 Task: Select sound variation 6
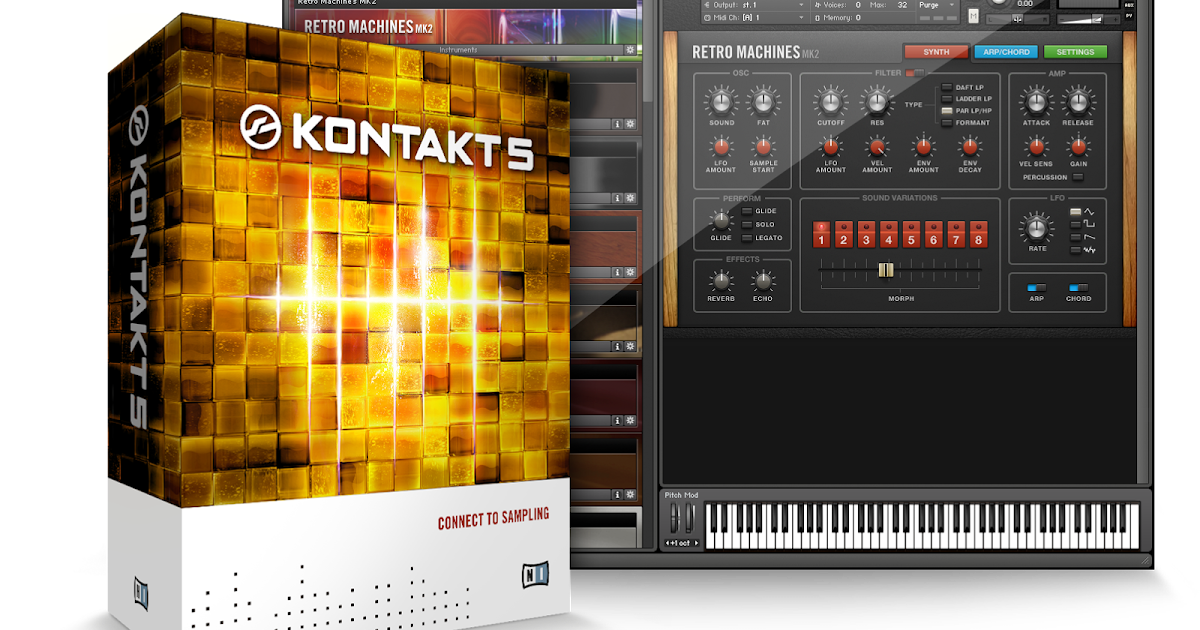coord(933,234)
